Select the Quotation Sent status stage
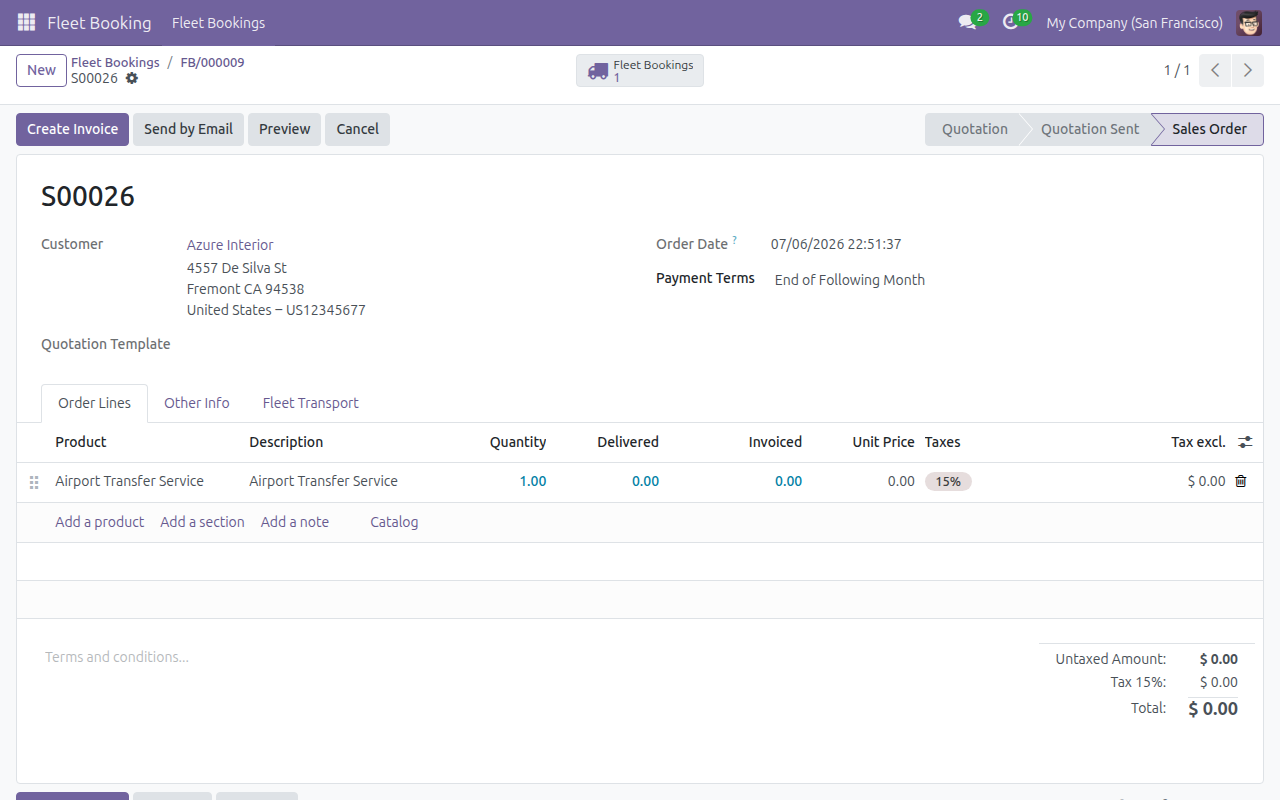 tap(1090, 129)
